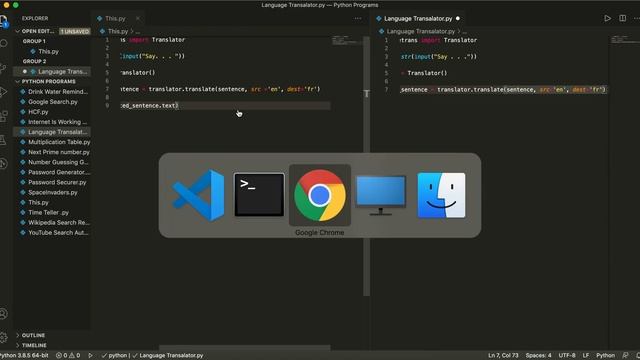Open the Search view in activity bar

[x=4, y=43]
